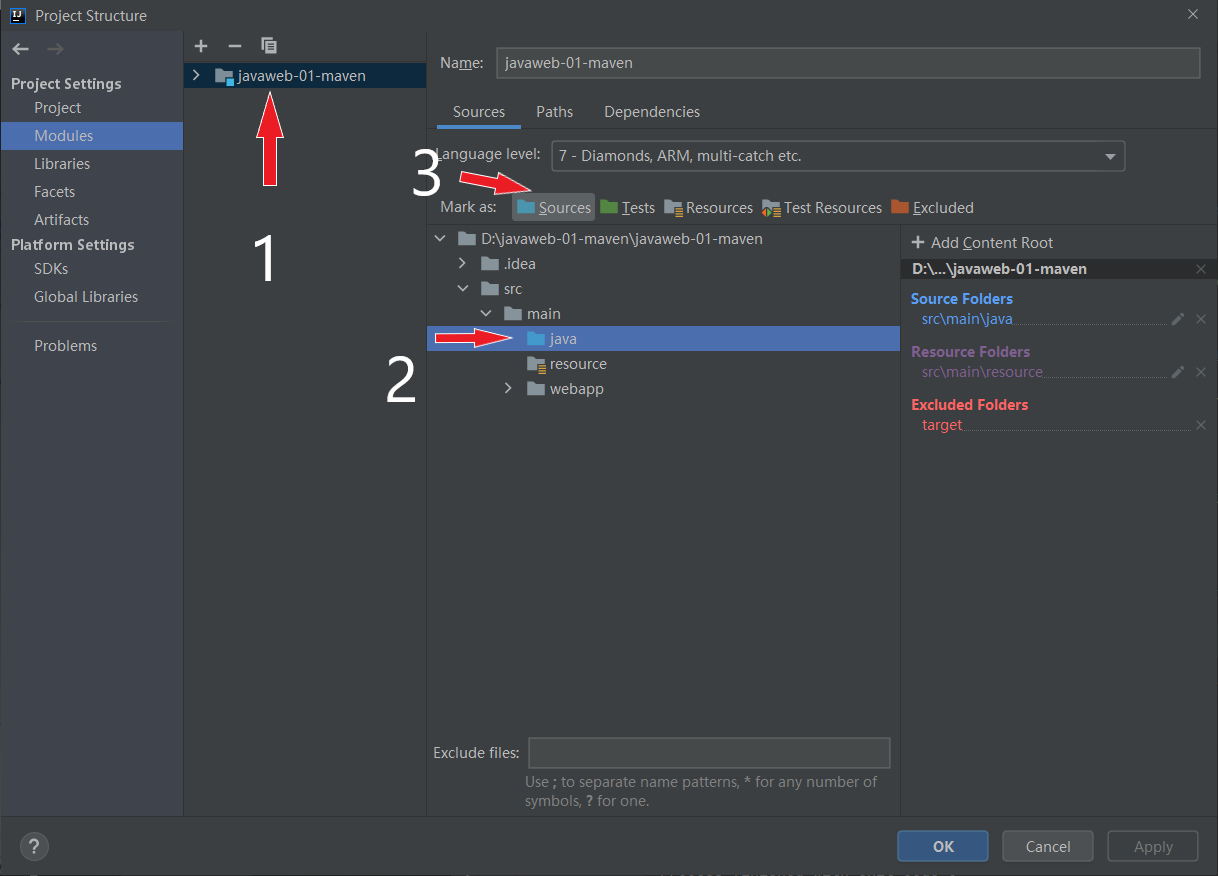The image size is (1218, 876).
Task: Mark folder as Resources
Action: (x=708, y=208)
